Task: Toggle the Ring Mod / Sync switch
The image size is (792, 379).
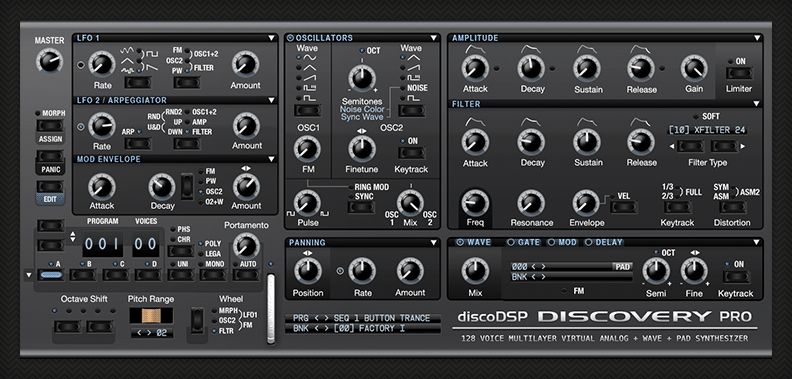Action: (361, 207)
